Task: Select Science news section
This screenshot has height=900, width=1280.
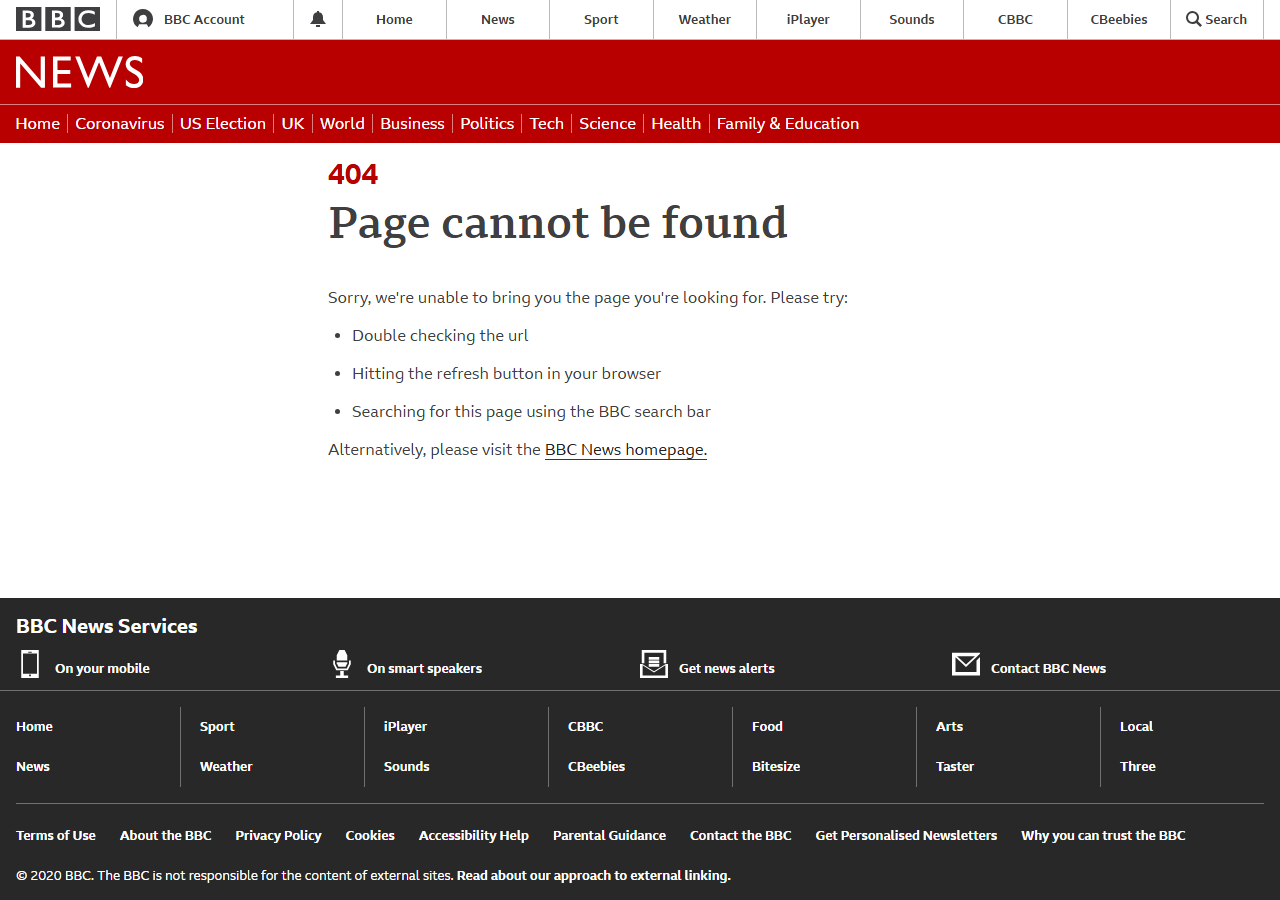Action: click(x=608, y=123)
